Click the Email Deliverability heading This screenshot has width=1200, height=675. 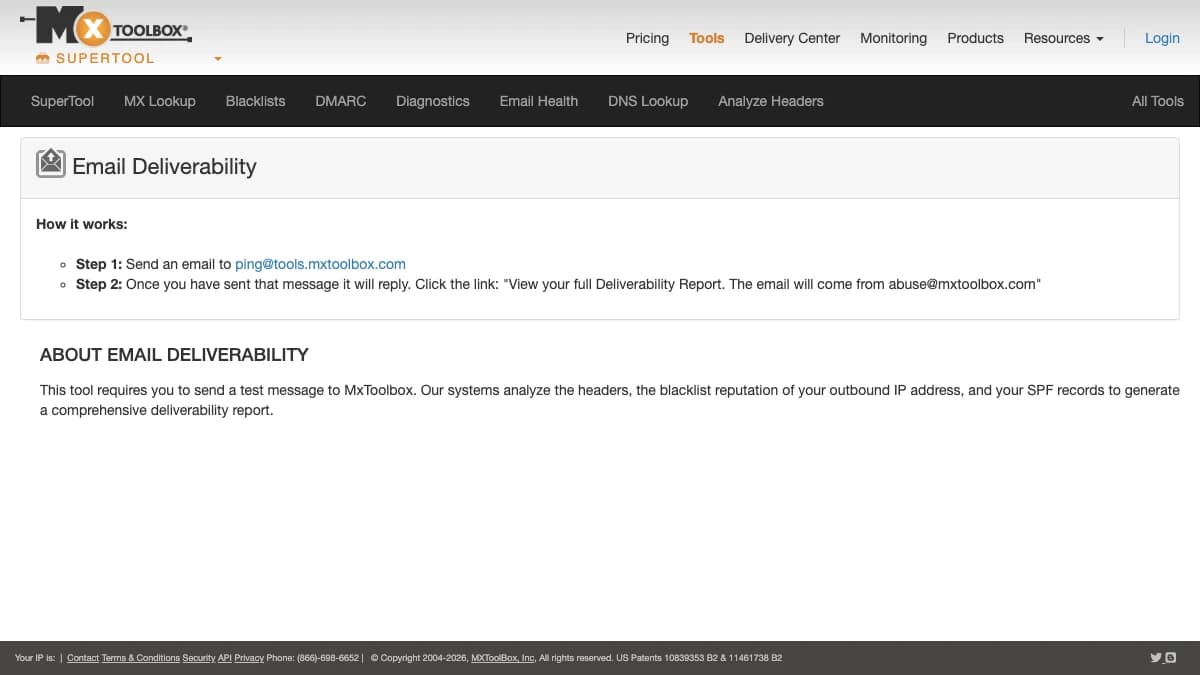coord(164,166)
